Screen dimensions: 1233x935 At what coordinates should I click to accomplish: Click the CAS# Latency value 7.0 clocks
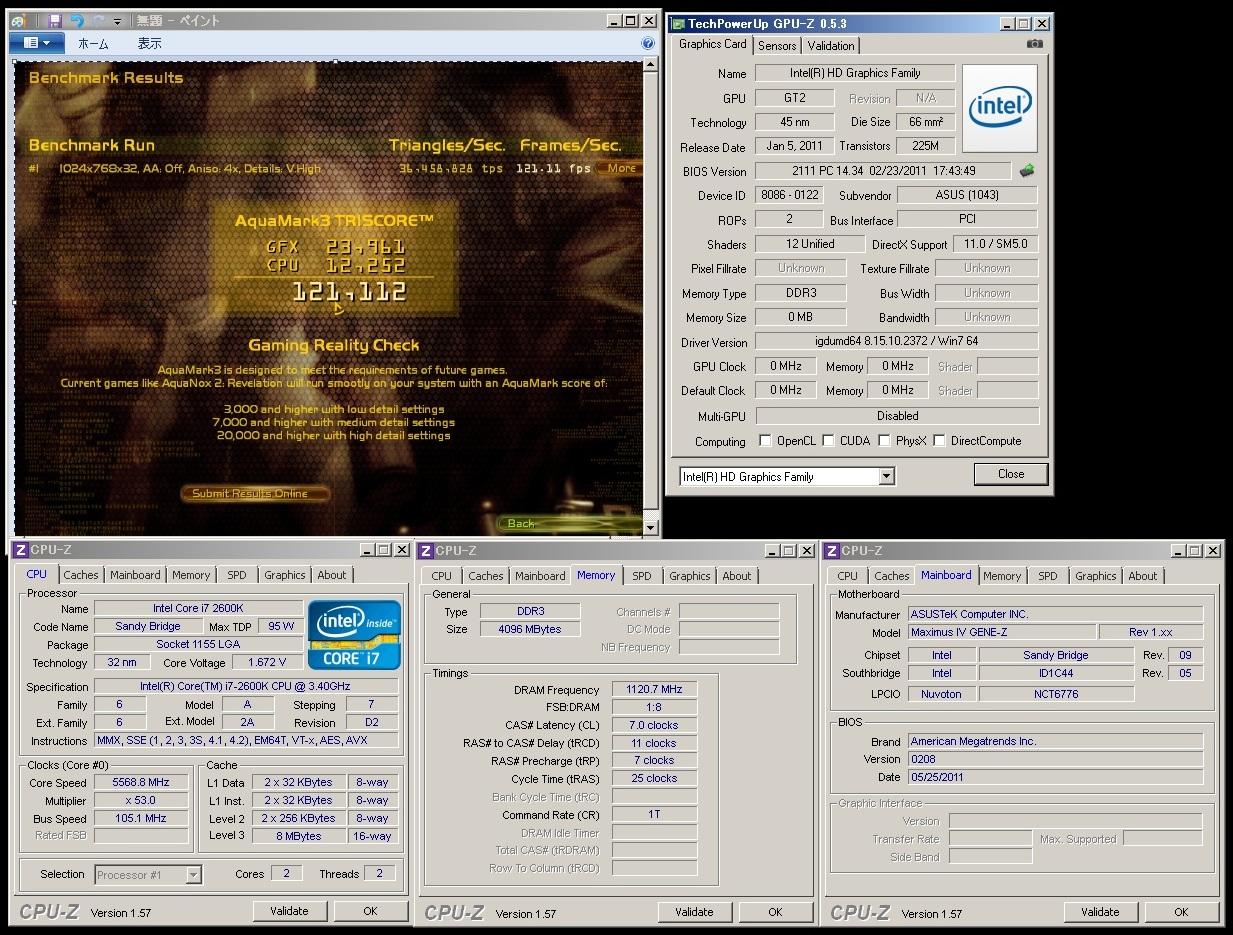point(654,726)
